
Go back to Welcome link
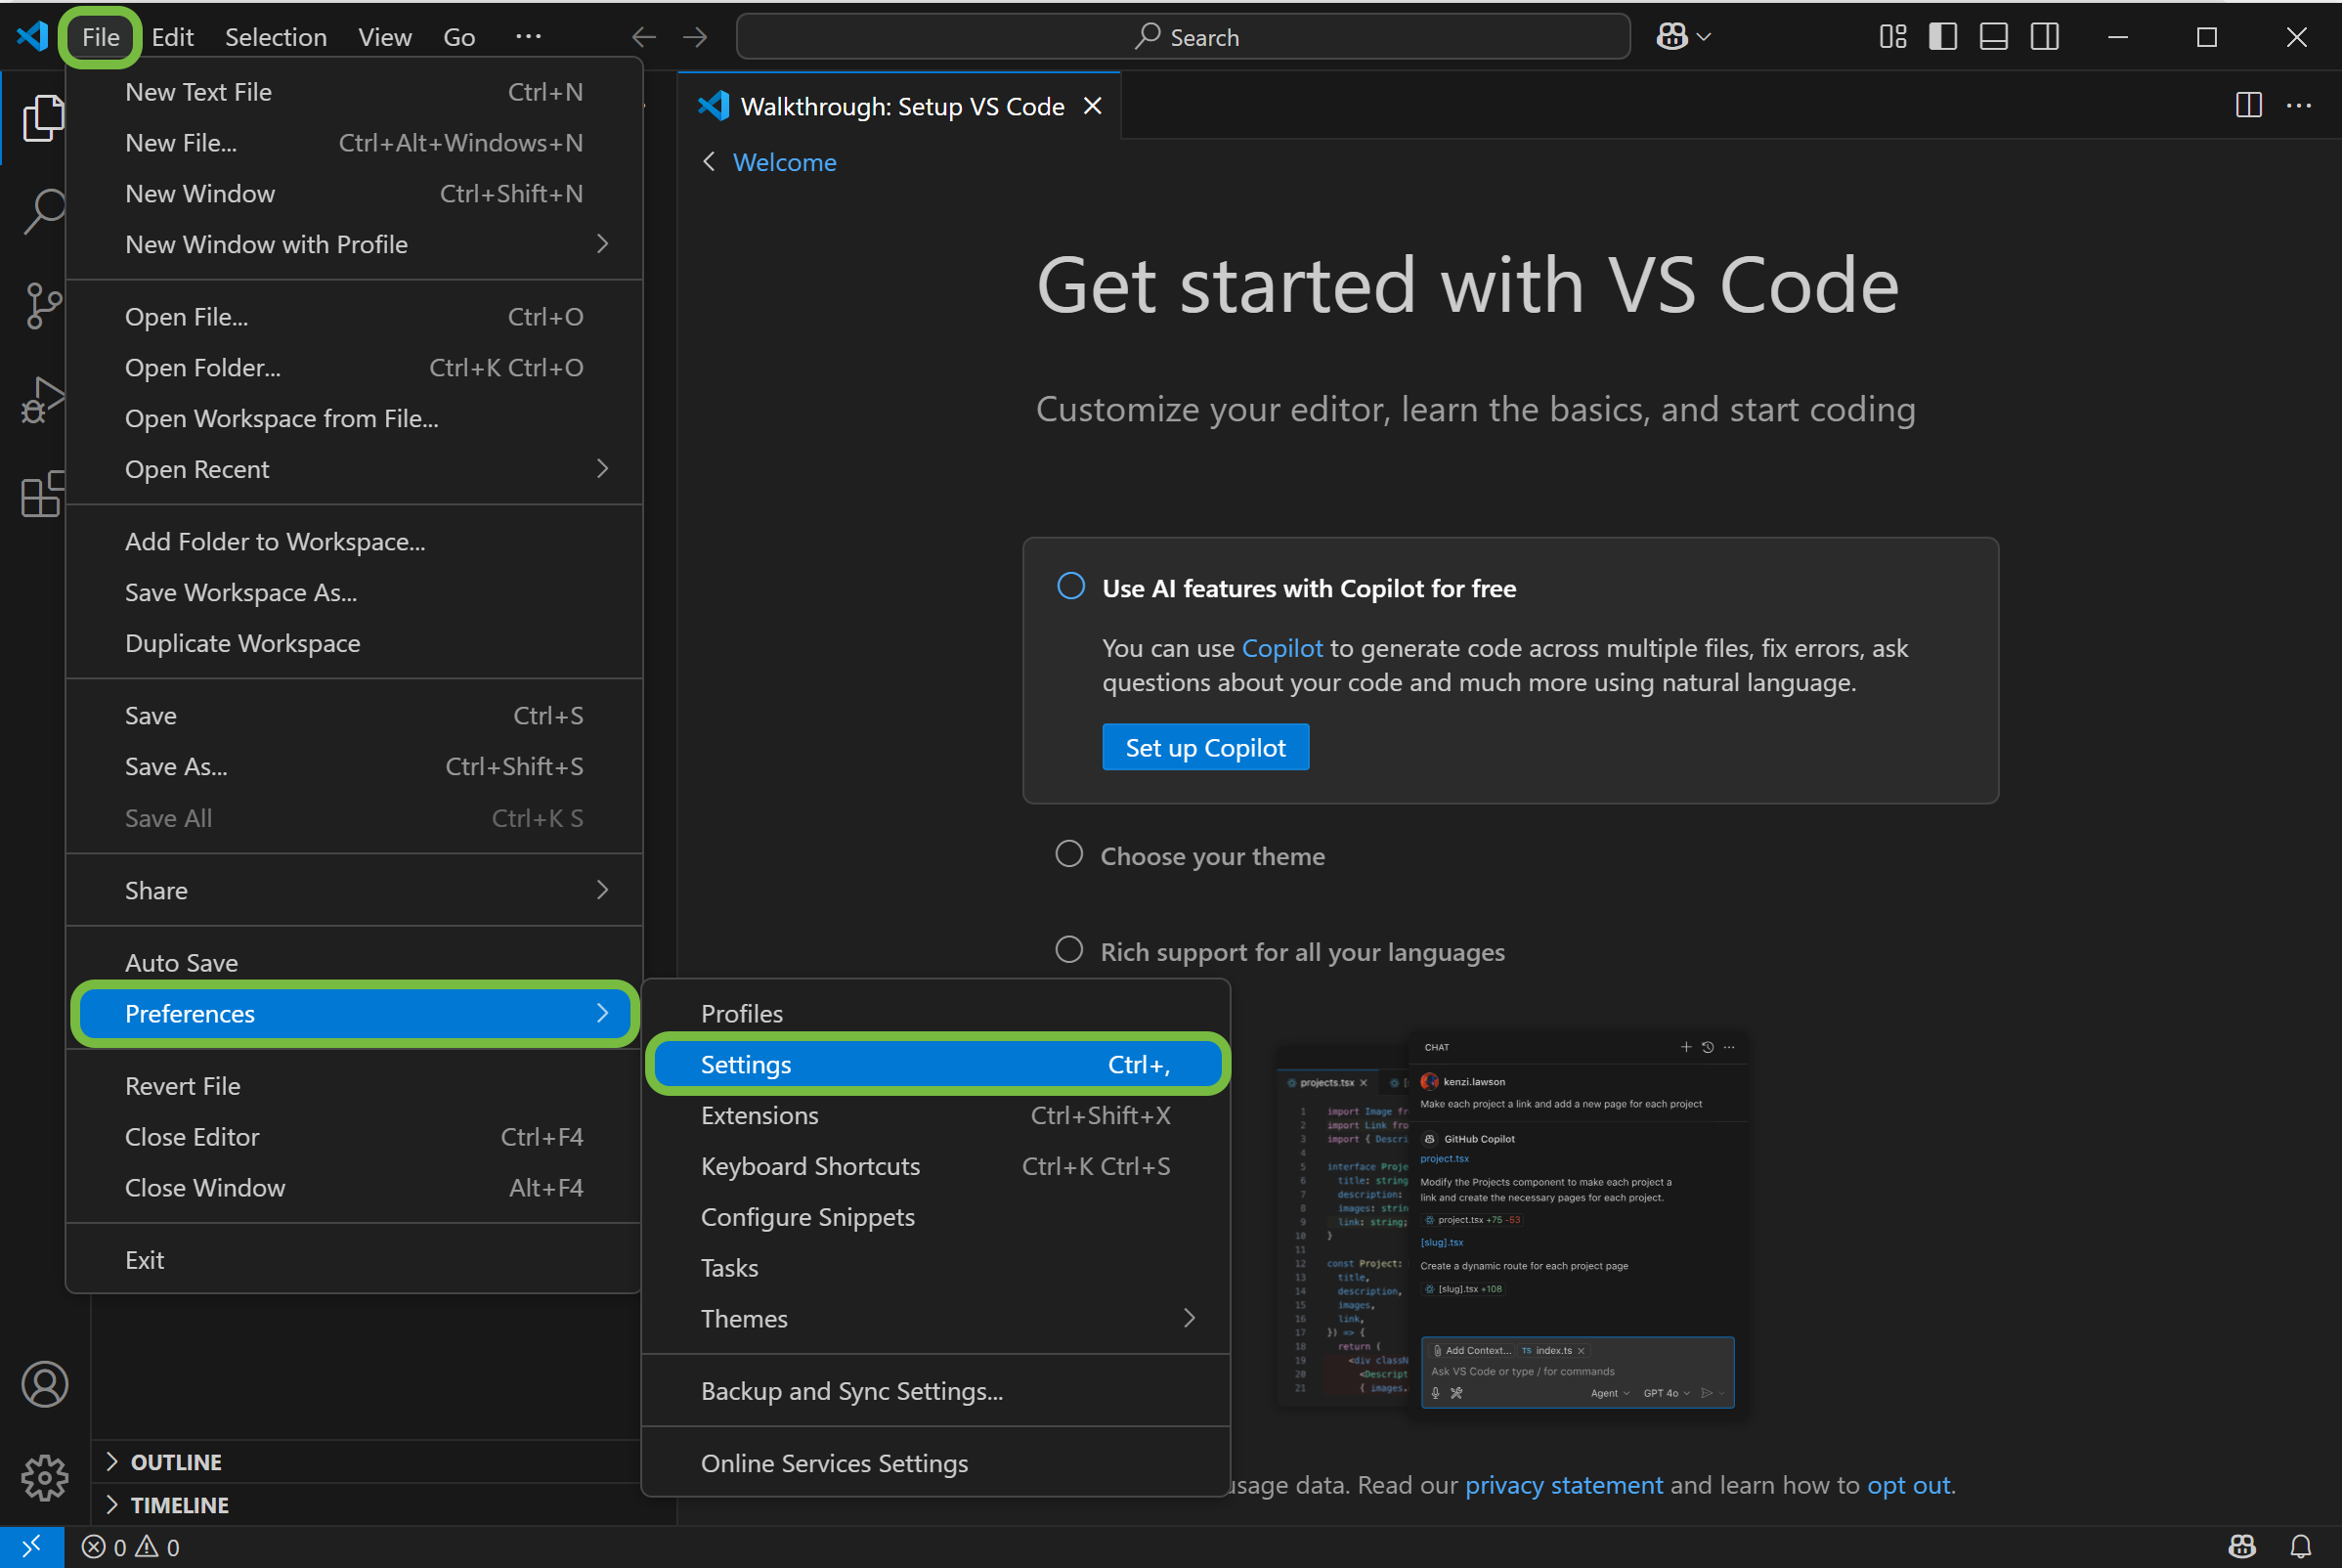784,162
